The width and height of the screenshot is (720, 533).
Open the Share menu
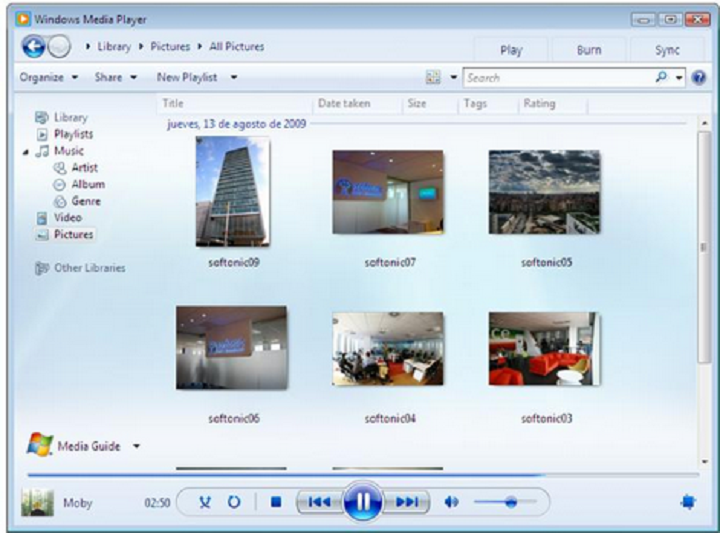pyautogui.click(x=116, y=77)
